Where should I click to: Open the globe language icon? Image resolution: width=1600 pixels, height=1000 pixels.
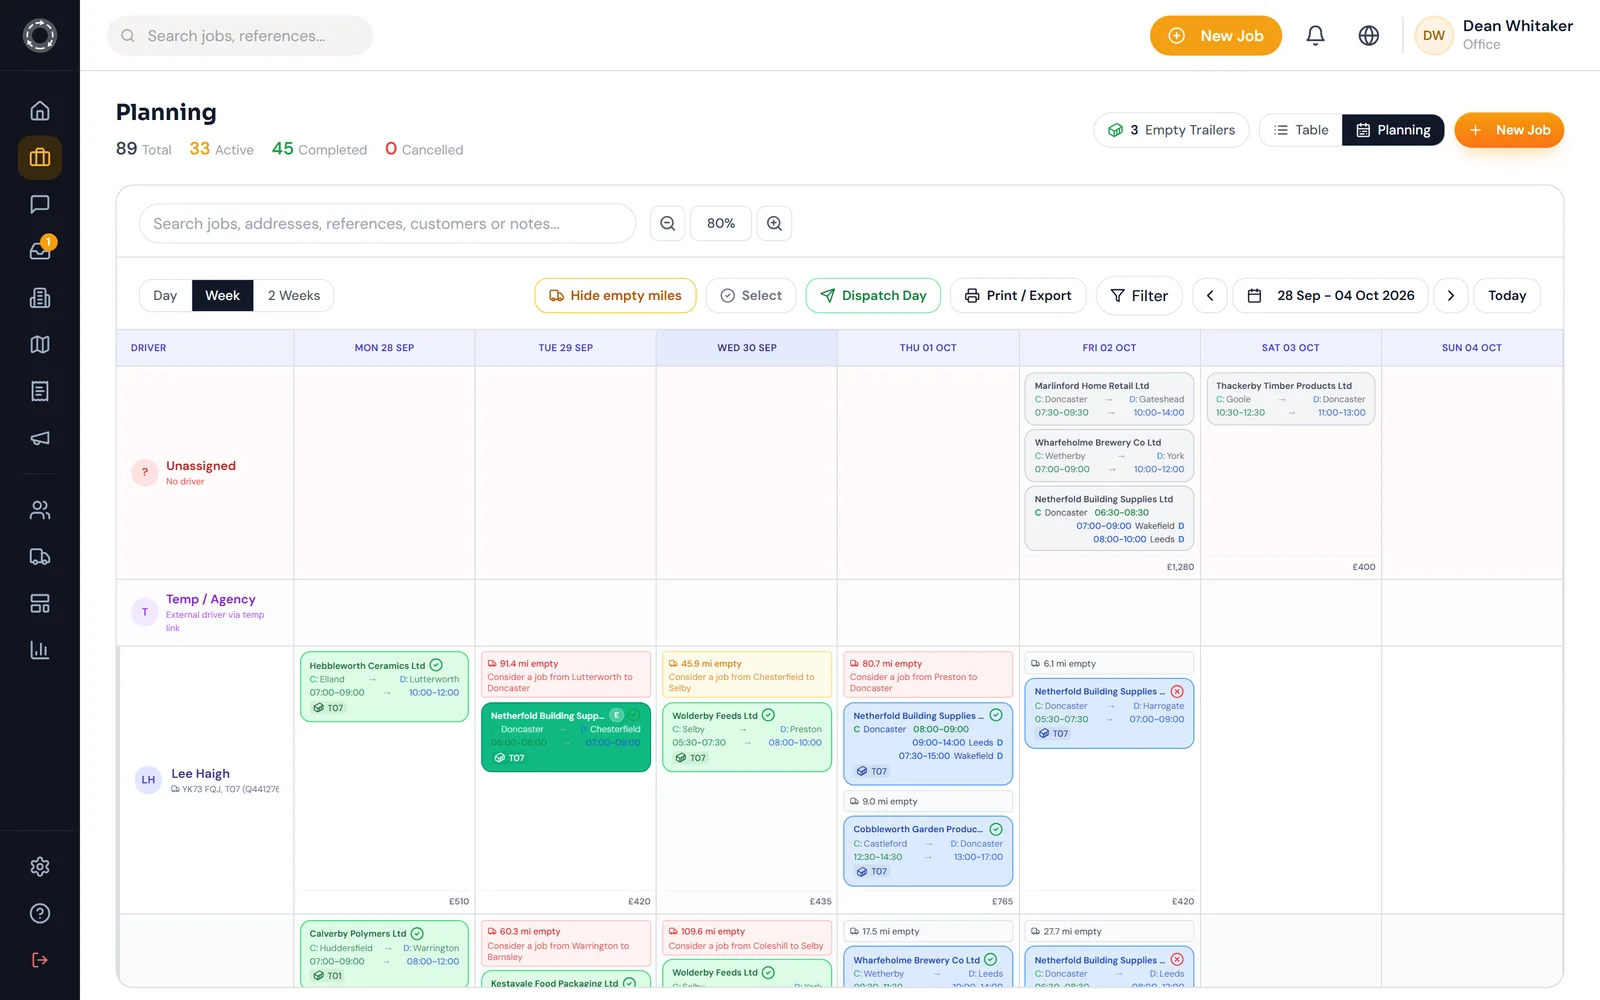tap(1369, 36)
